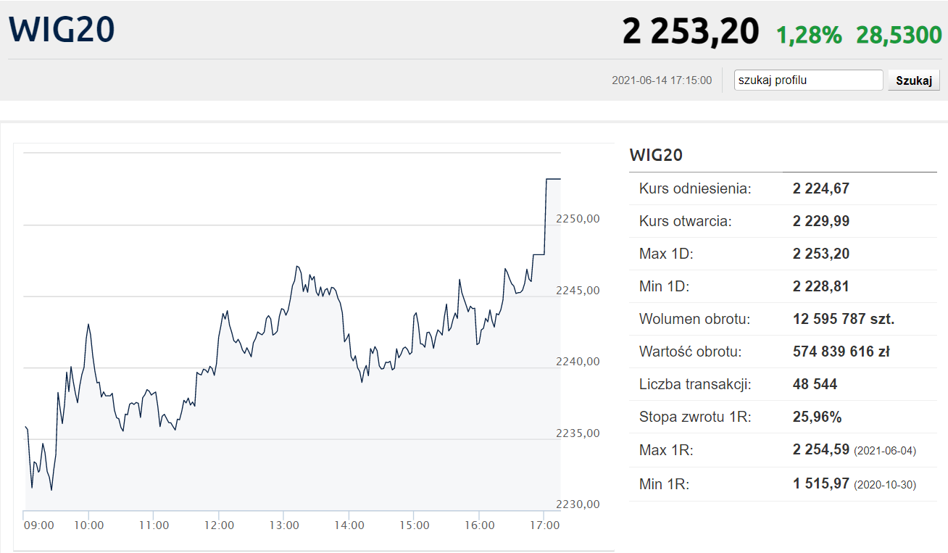Click the date (2021-06-04)
The width and height of the screenshot is (948, 553).
[885, 451]
